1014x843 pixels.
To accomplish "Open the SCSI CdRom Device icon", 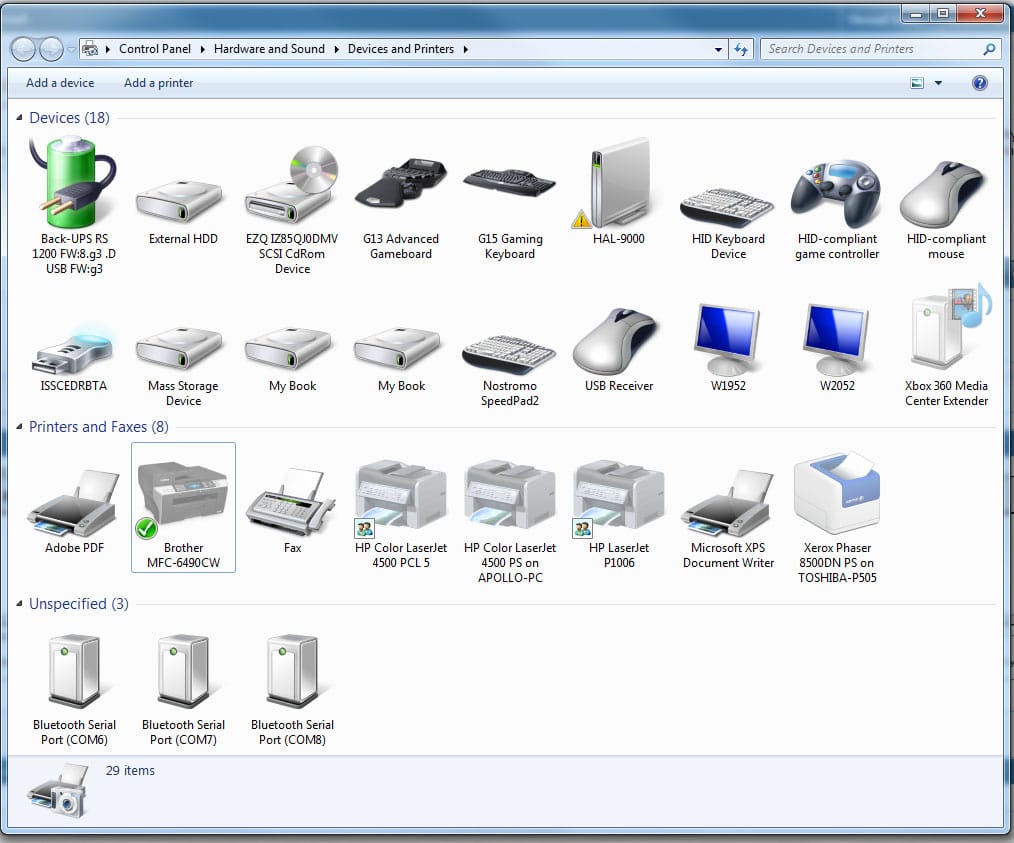I will (x=292, y=209).
